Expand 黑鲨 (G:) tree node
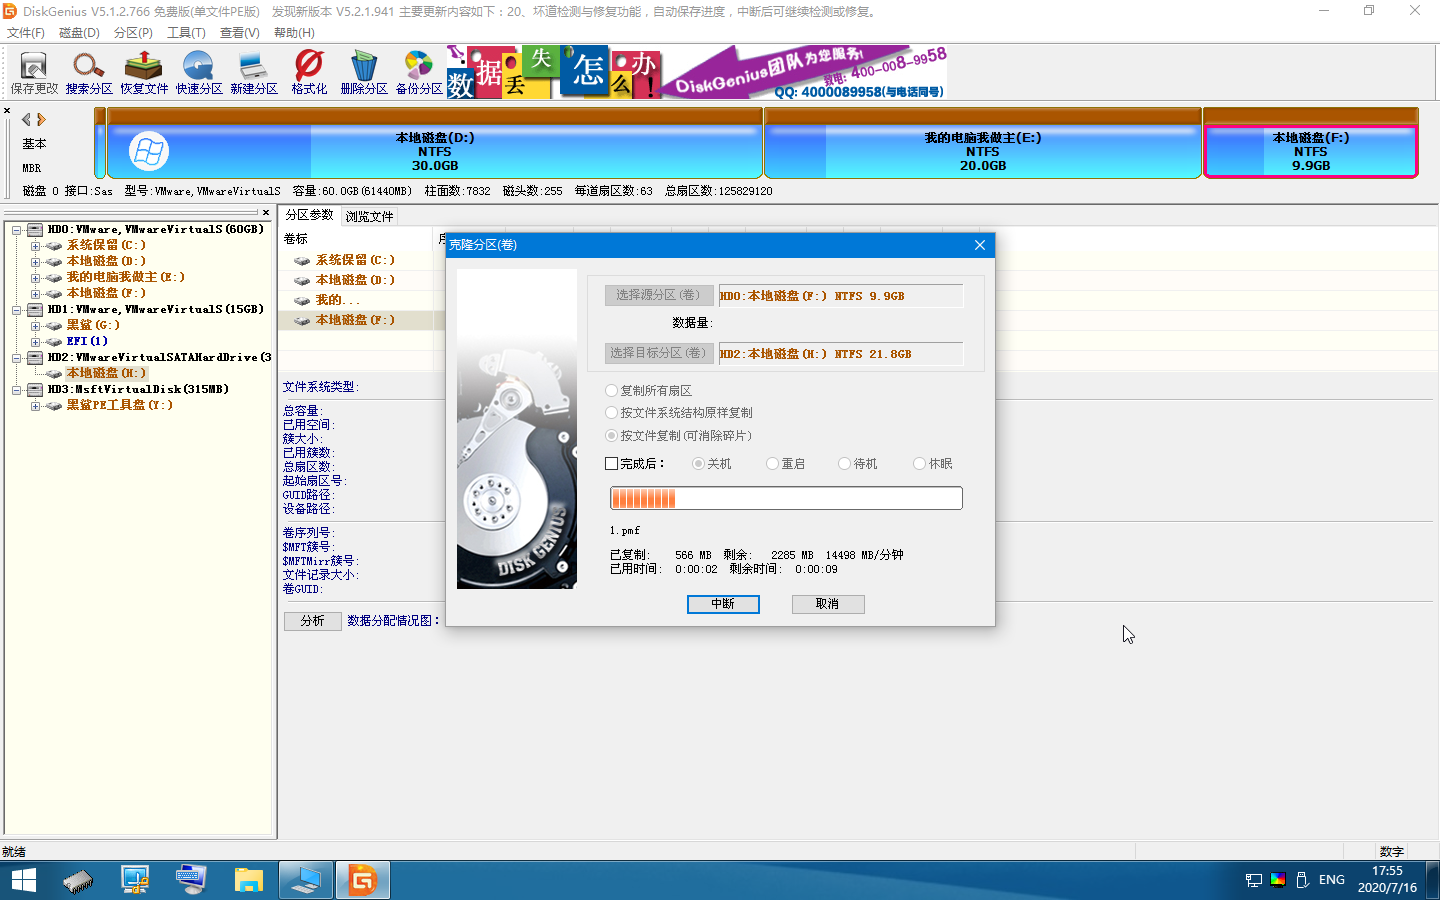1440x900 pixels. [x=35, y=326]
